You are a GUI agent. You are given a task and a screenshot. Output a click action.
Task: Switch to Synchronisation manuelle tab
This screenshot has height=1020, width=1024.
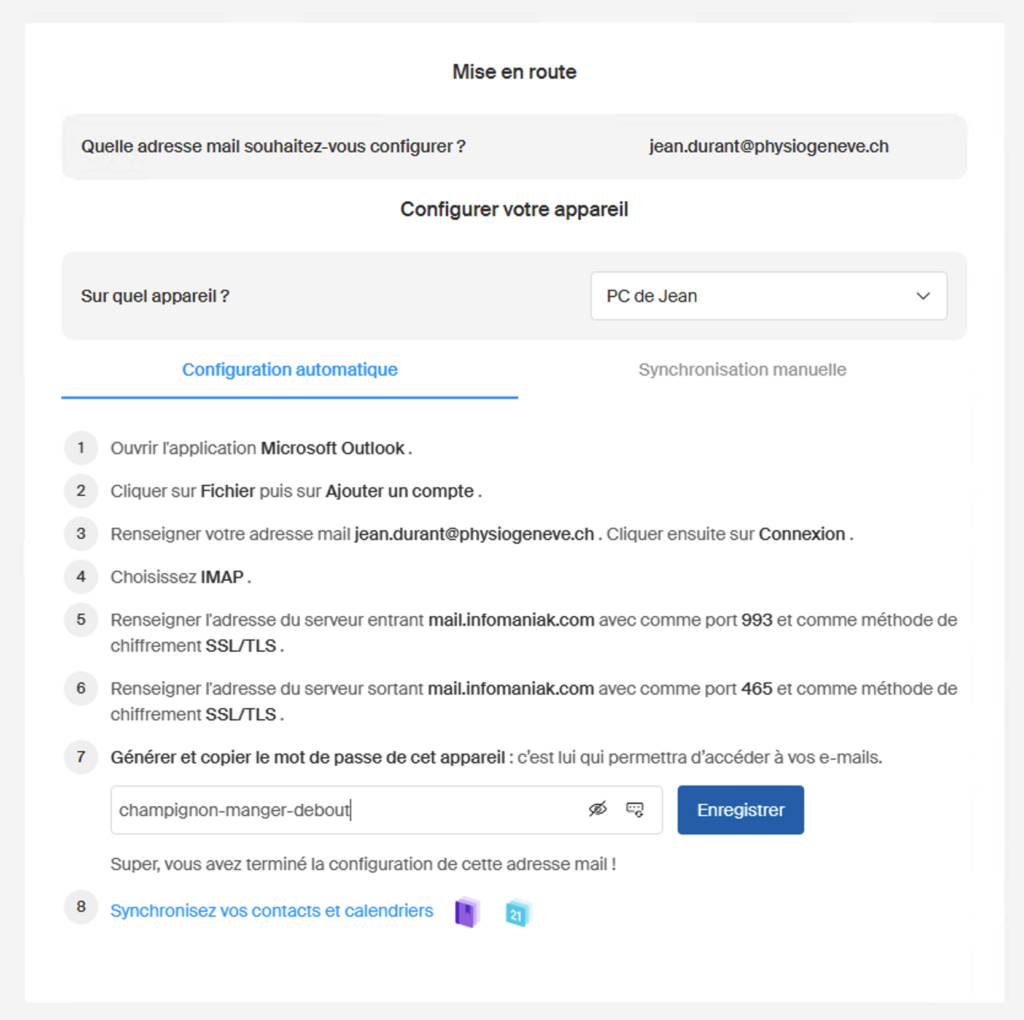(742, 370)
